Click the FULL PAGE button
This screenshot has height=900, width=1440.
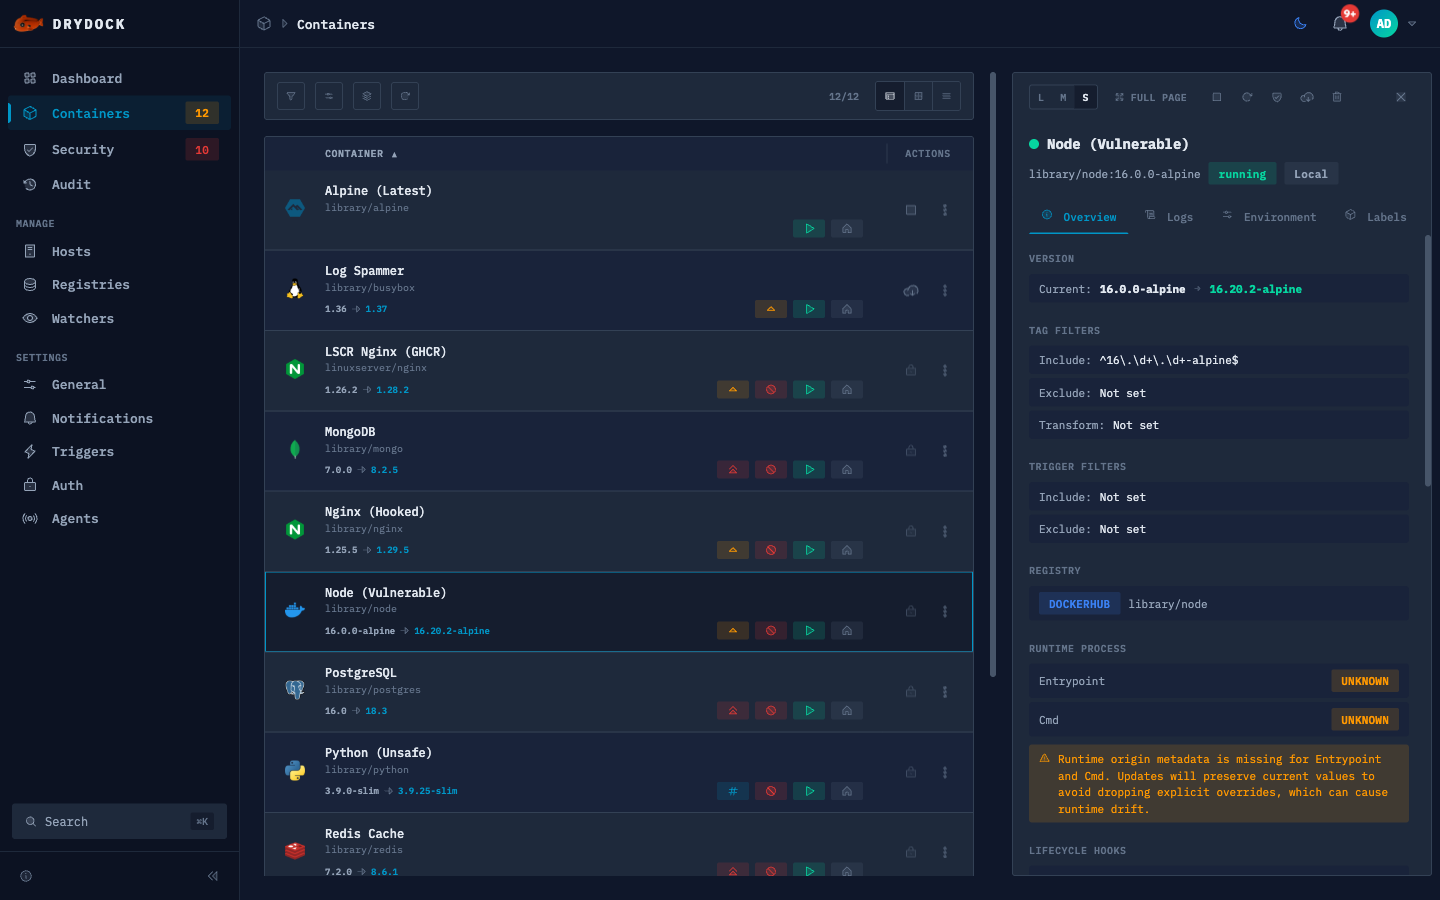1151,97
